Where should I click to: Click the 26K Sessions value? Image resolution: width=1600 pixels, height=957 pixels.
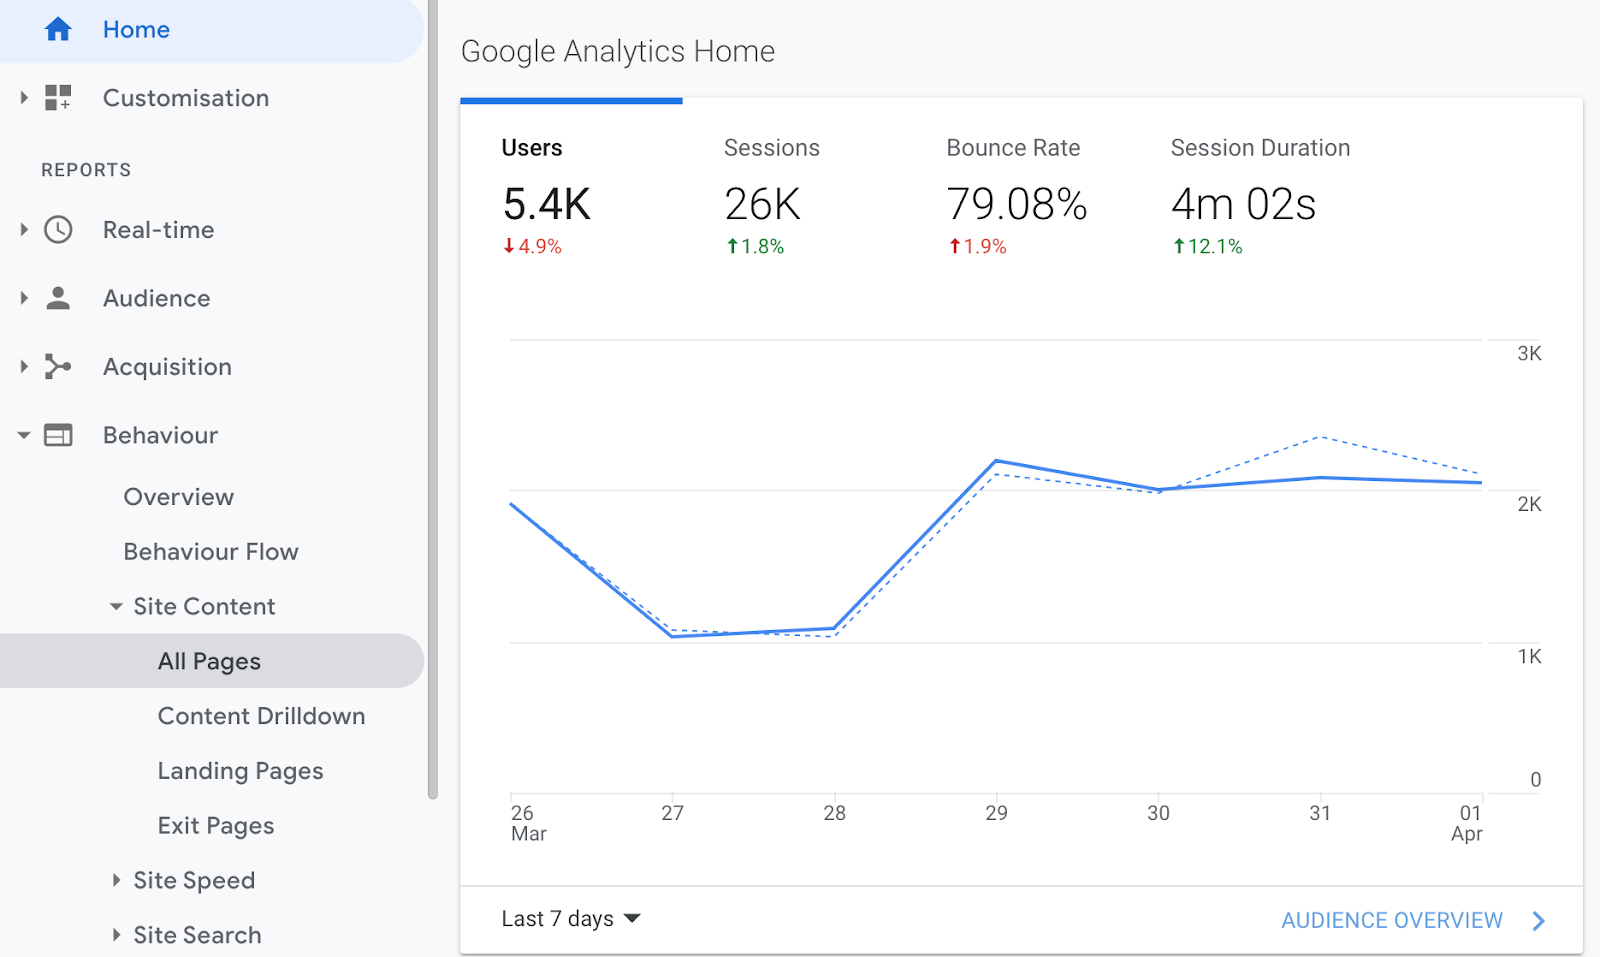(x=763, y=204)
